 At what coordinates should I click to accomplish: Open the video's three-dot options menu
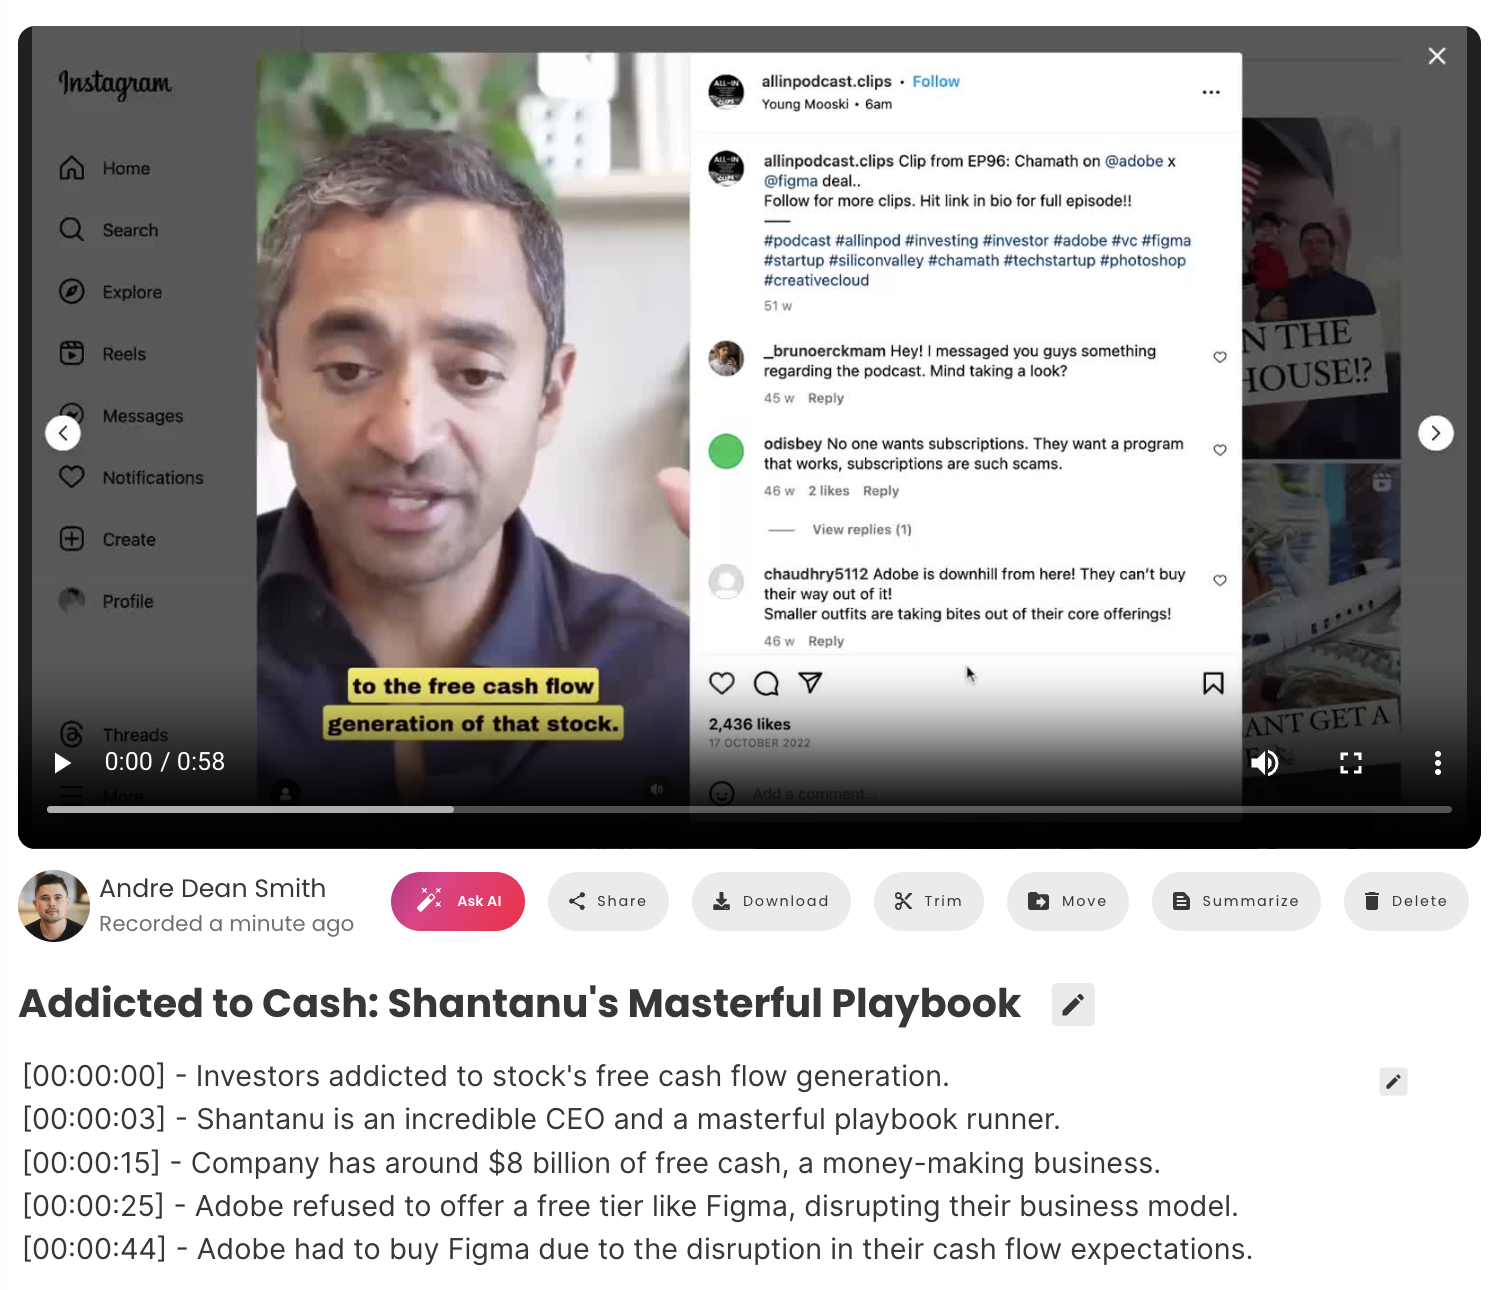click(x=1437, y=763)
